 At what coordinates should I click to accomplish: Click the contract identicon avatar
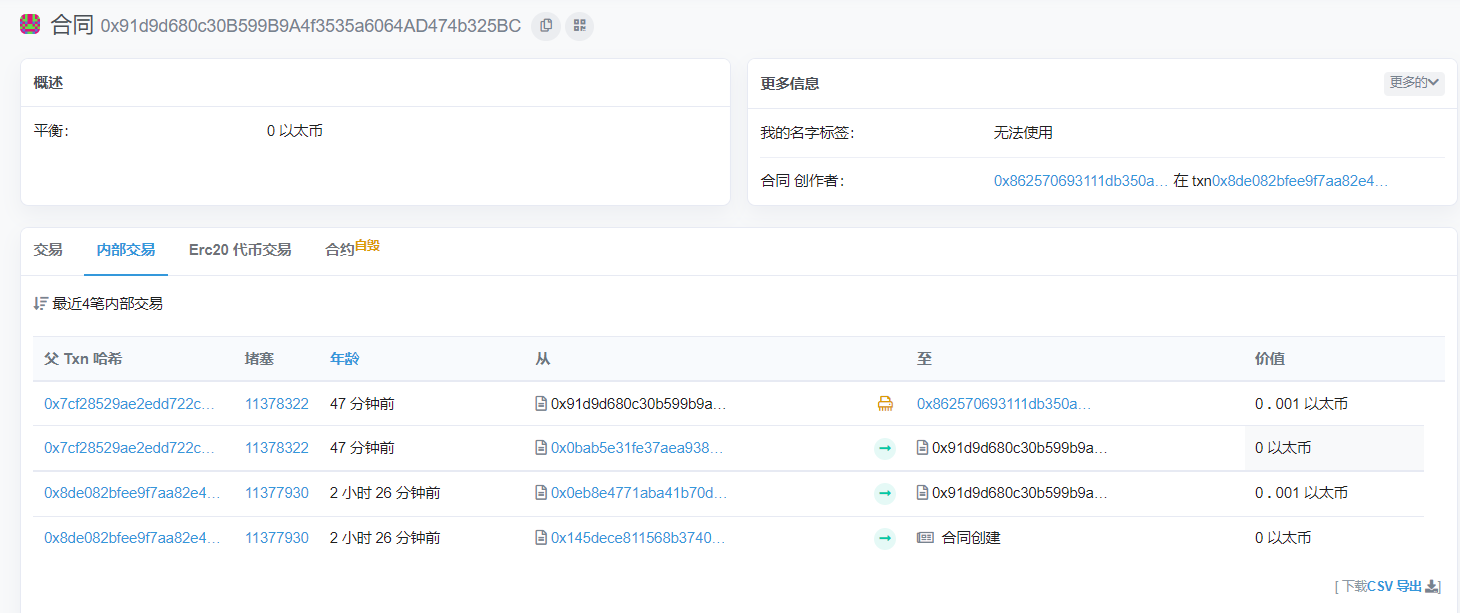pos(31,25)
